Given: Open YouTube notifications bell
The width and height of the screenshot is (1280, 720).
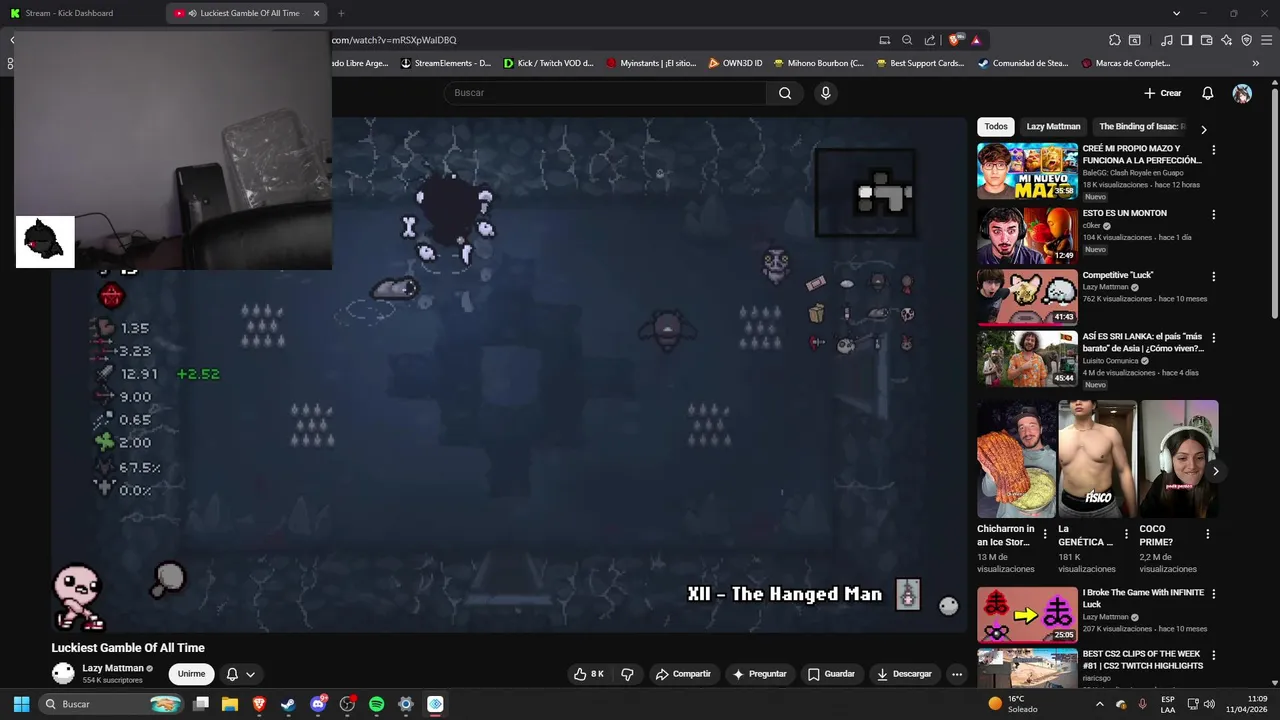Looking at the screenshot, I should tap(1207, 93).
